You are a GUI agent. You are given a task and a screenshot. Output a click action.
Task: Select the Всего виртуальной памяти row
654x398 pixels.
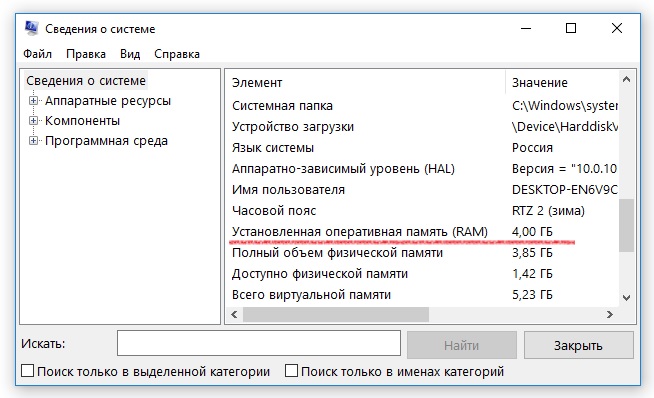(423, 295)
